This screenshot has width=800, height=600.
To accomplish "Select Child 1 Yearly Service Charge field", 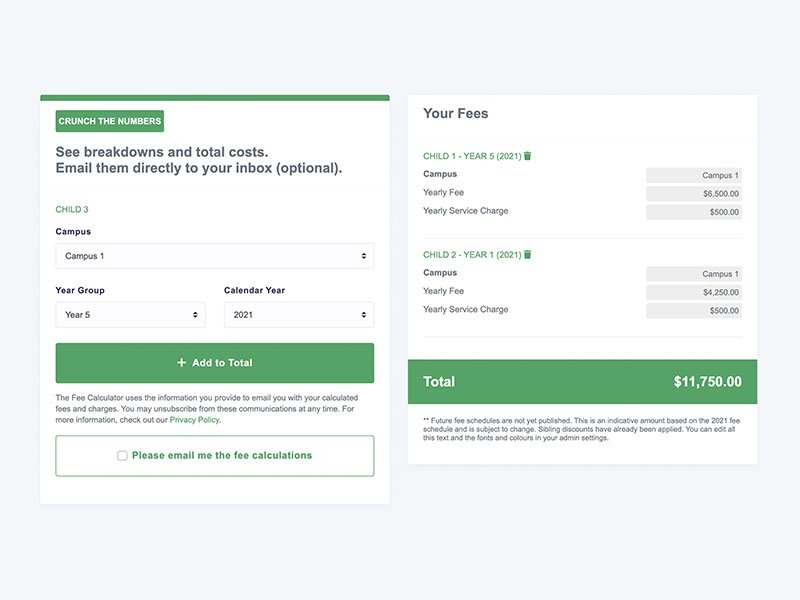I will coord(694,212).
